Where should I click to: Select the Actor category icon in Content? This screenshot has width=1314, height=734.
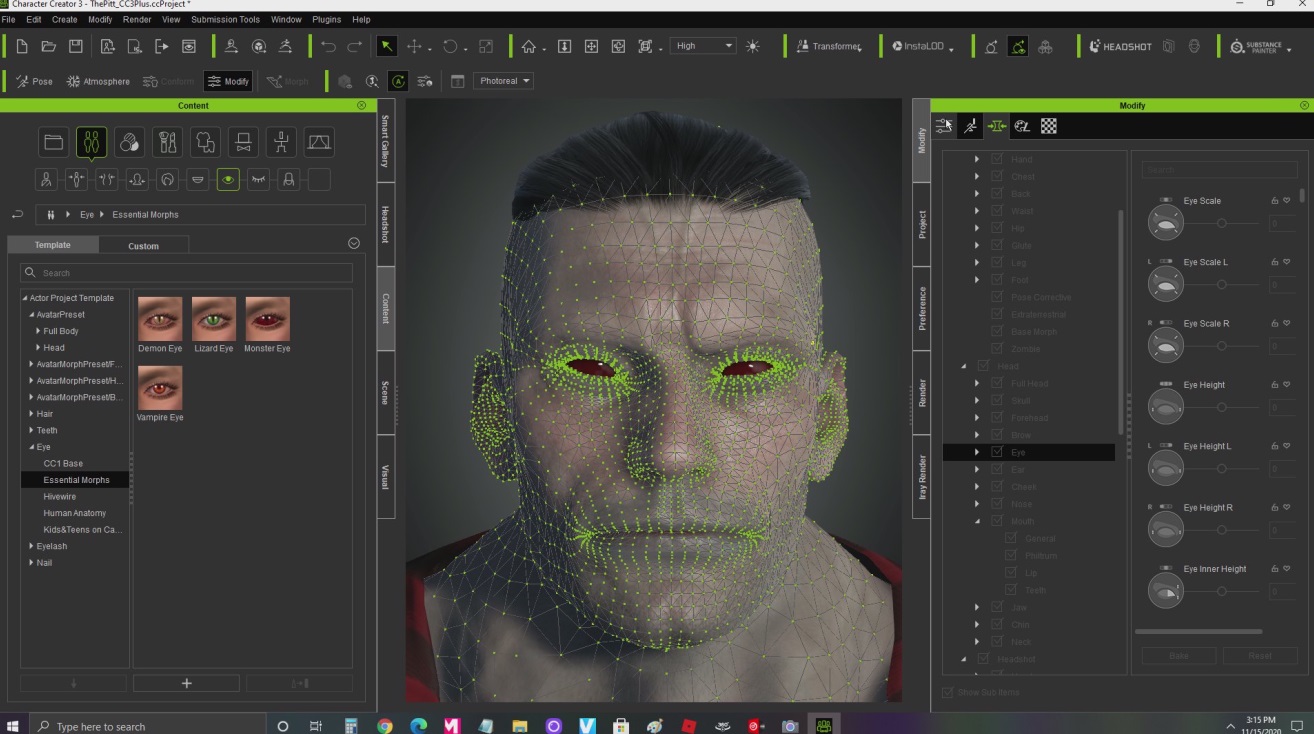[91, 142]
